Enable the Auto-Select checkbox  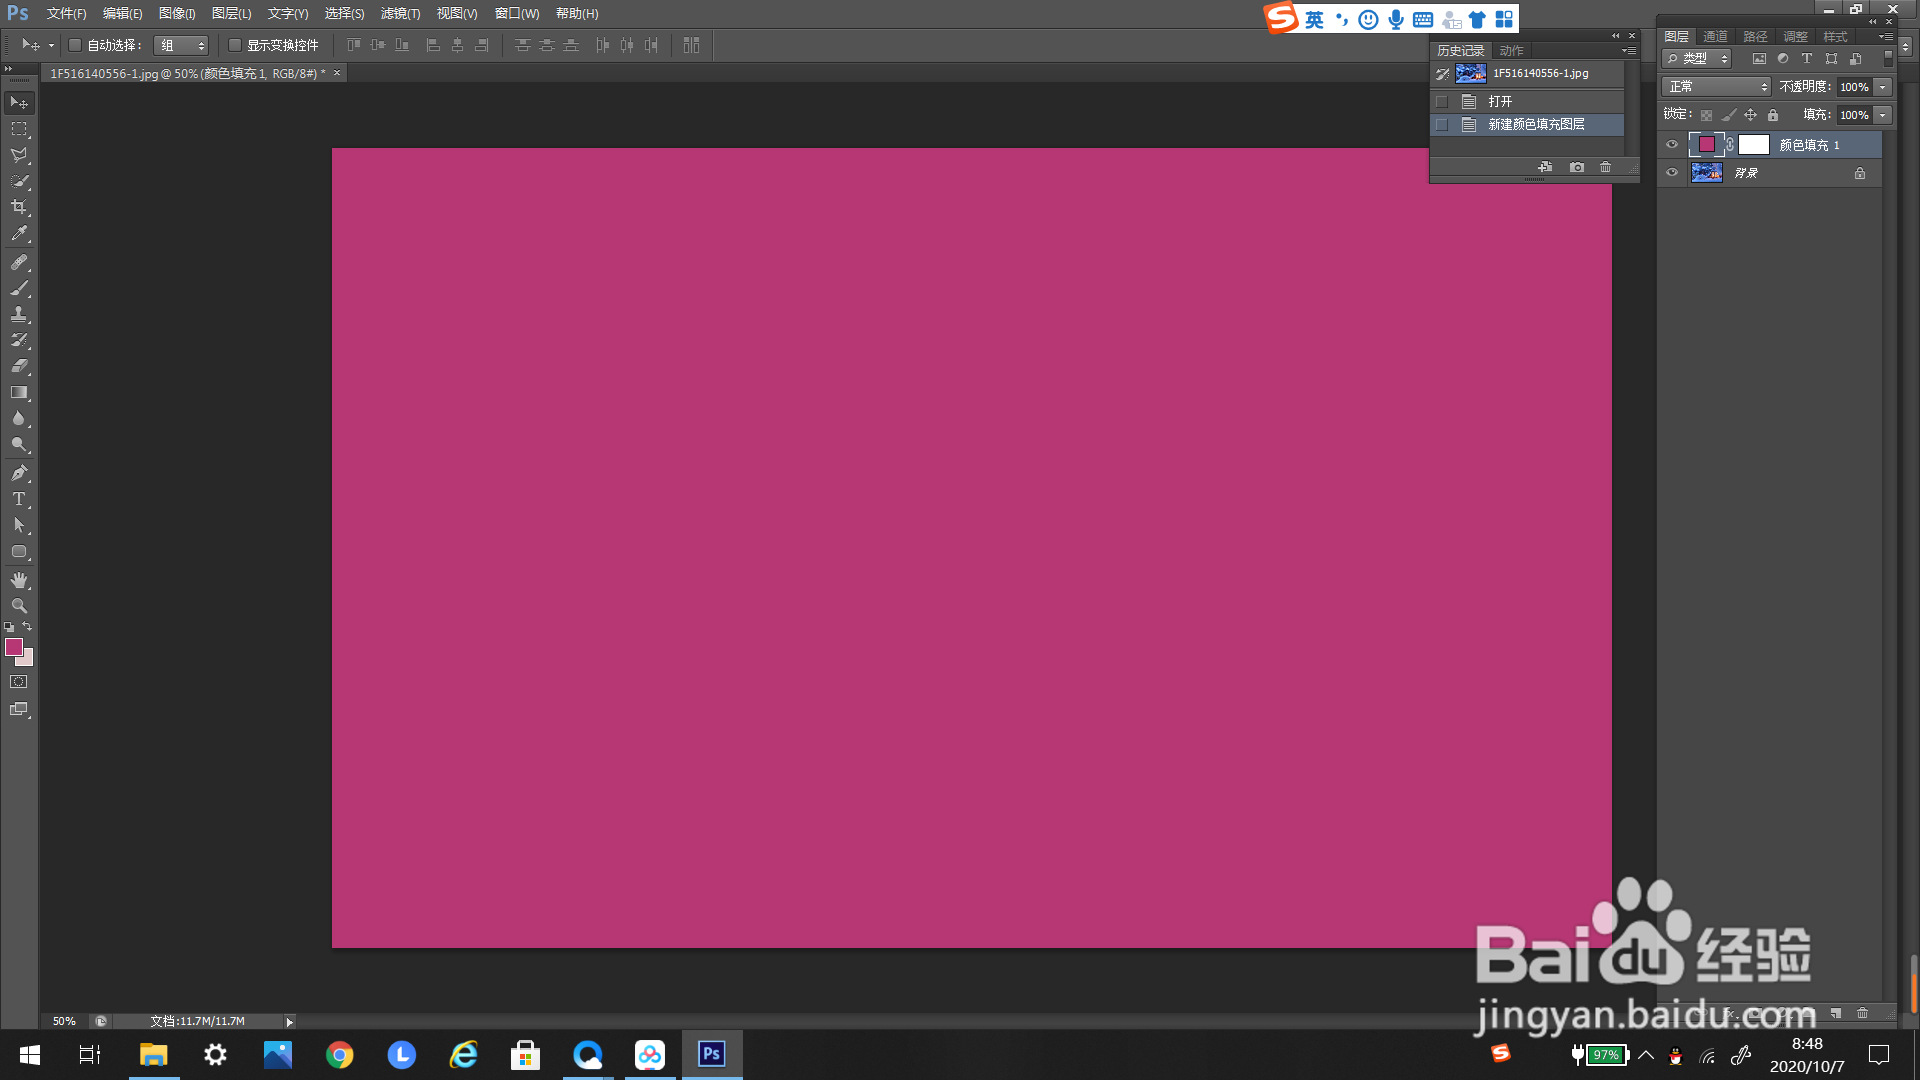[x=75, y=45]
